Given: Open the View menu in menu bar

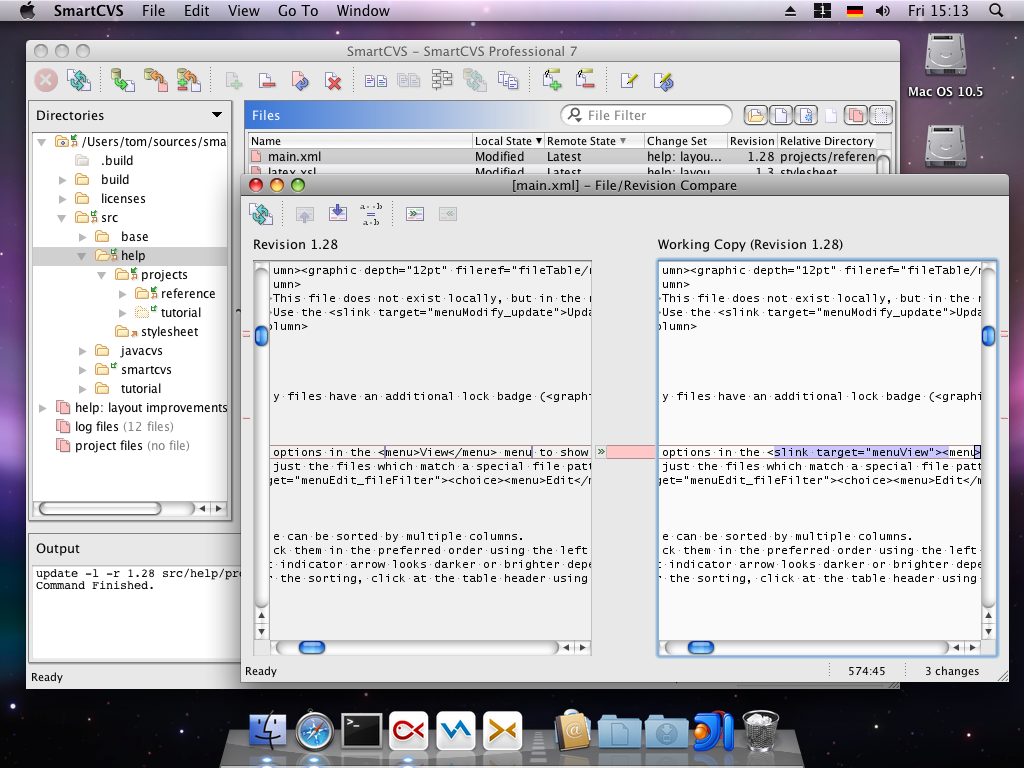Looking at the screenshot, I should point(243,11).
